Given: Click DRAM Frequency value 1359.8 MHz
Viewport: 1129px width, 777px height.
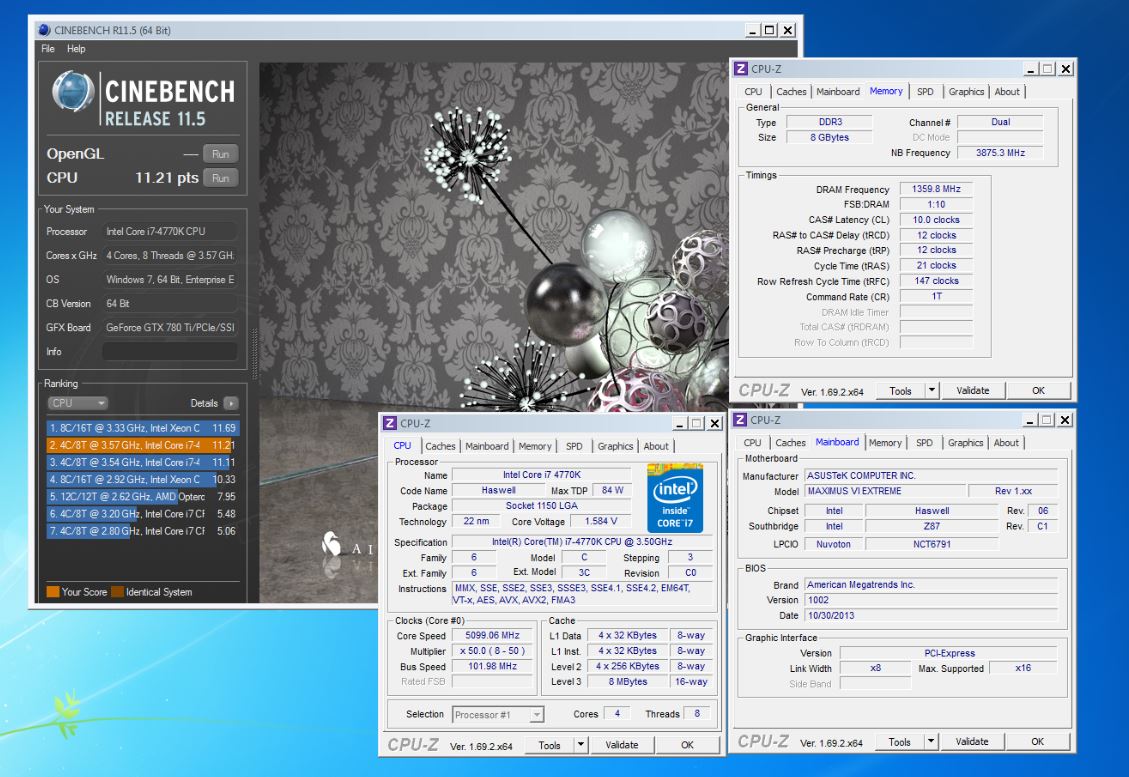Looking at the screenshot, I should [936, 189].
